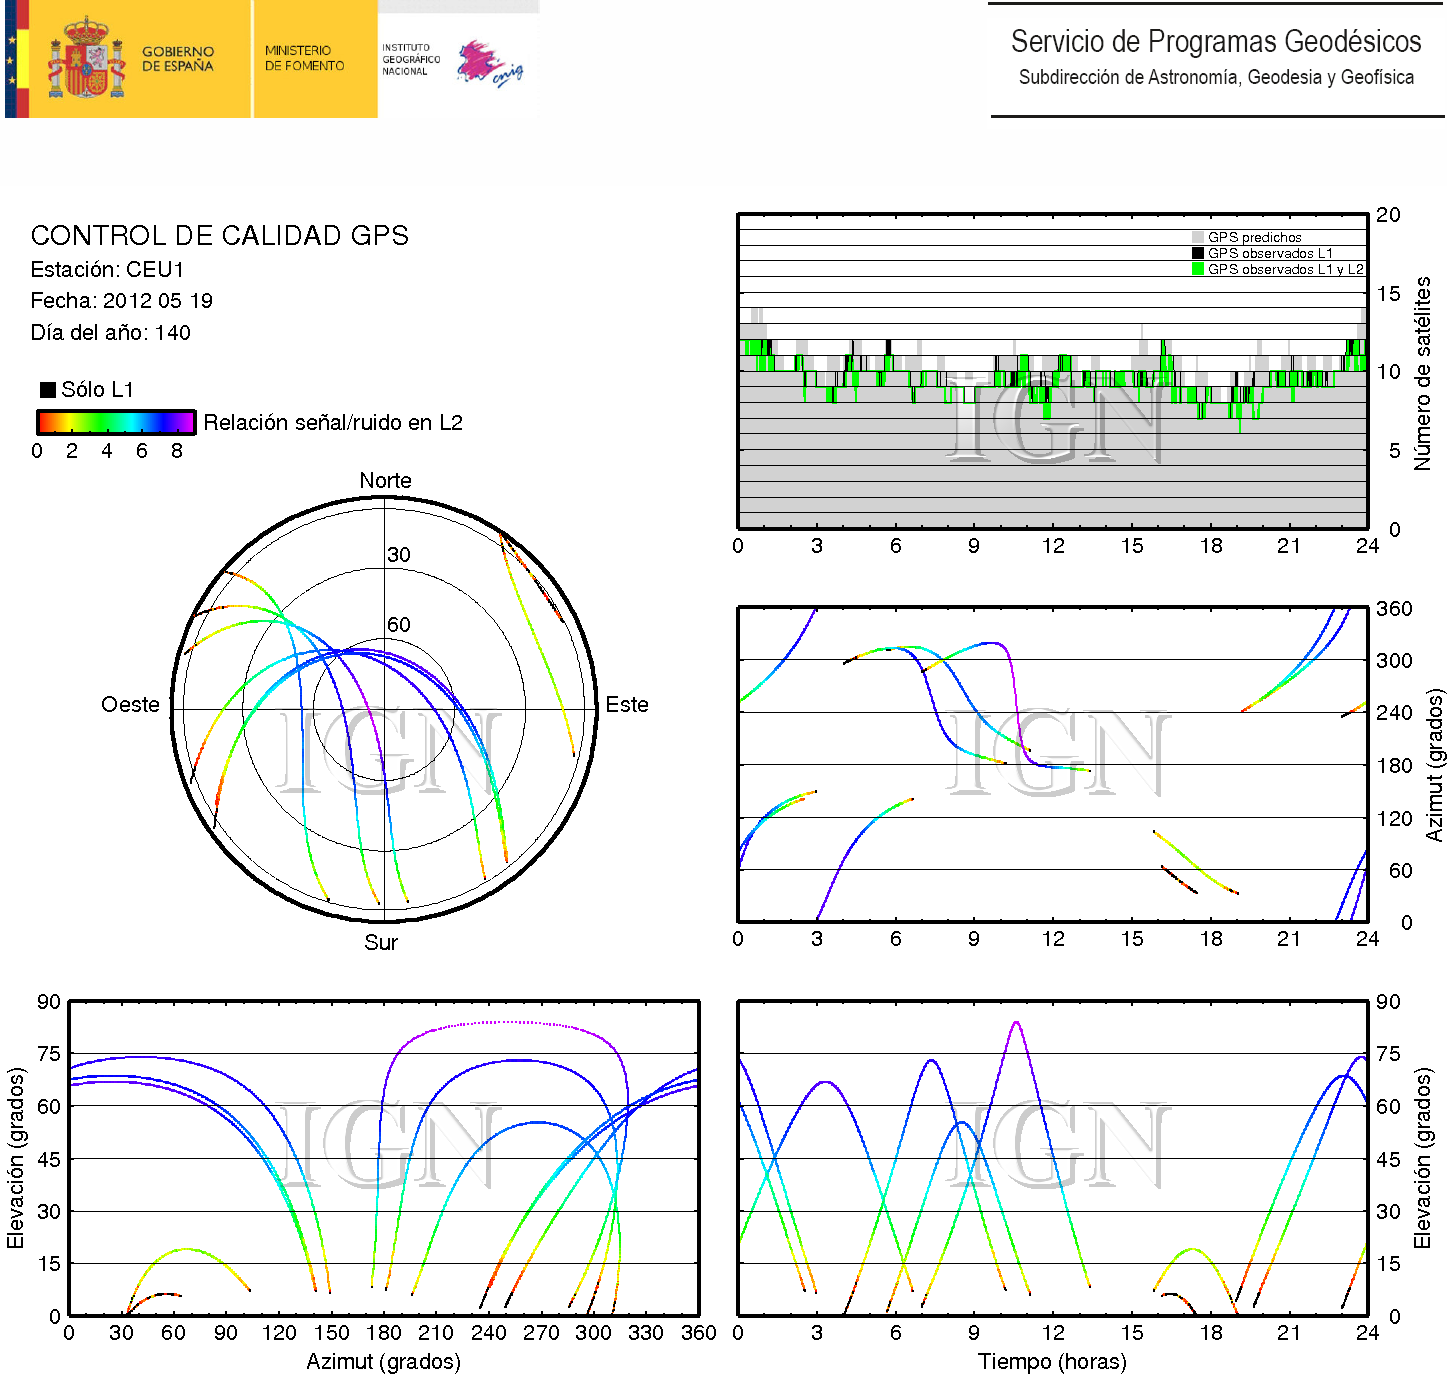
Task: Click the Este label on polar plot
Action: click(627, 705)
